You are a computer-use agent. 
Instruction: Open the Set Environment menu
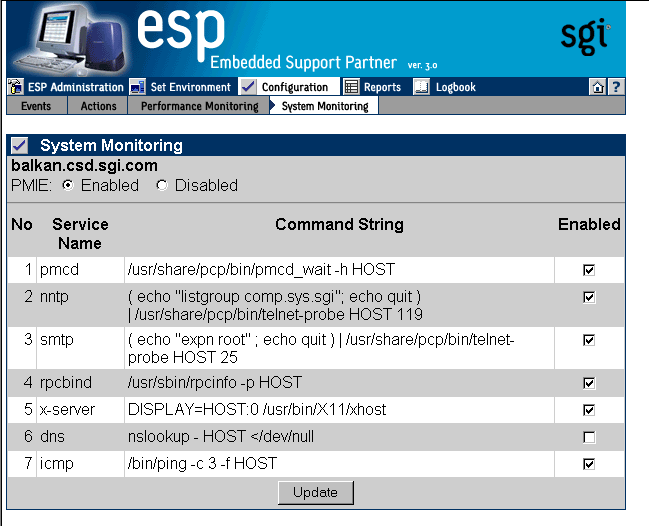[x=190, y=87]
